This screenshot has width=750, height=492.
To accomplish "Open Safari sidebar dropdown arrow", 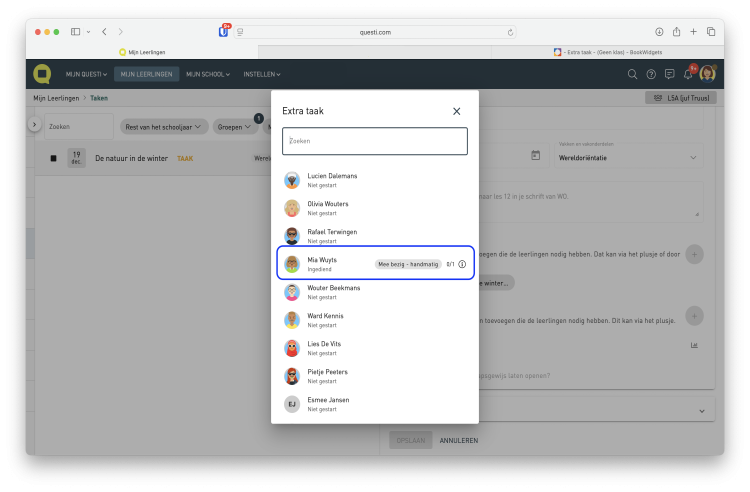I will 88,32.
